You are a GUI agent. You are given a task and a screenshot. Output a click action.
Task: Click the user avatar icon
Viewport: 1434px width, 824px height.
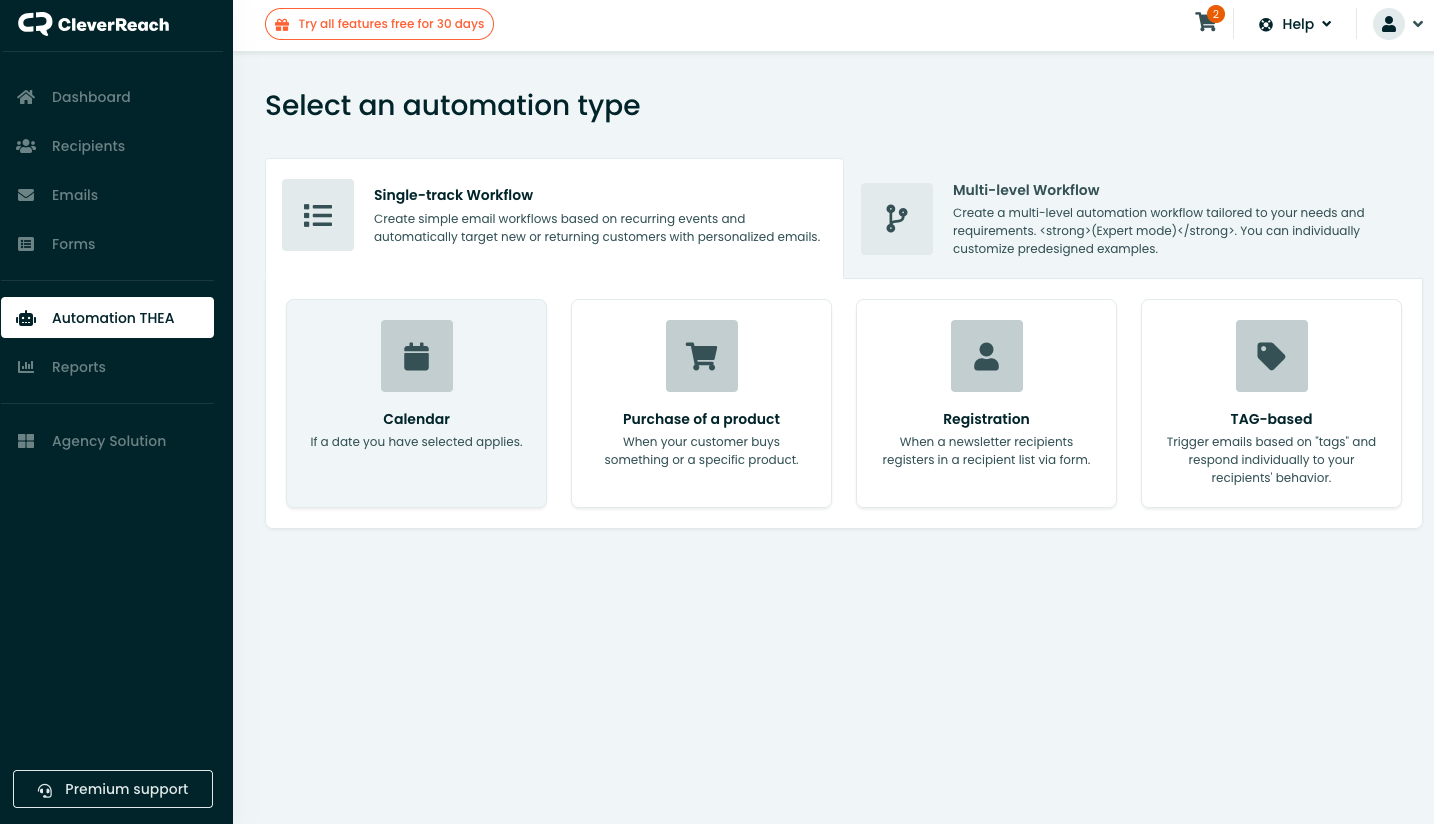[1389, 24]
